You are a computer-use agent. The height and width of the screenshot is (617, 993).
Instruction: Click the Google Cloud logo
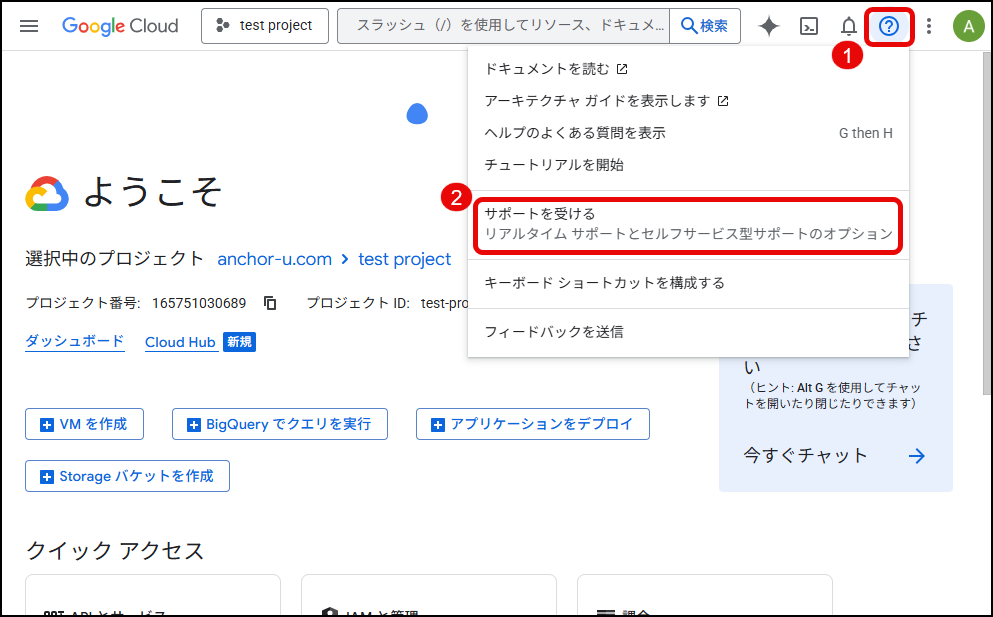[x=120, y=26]
